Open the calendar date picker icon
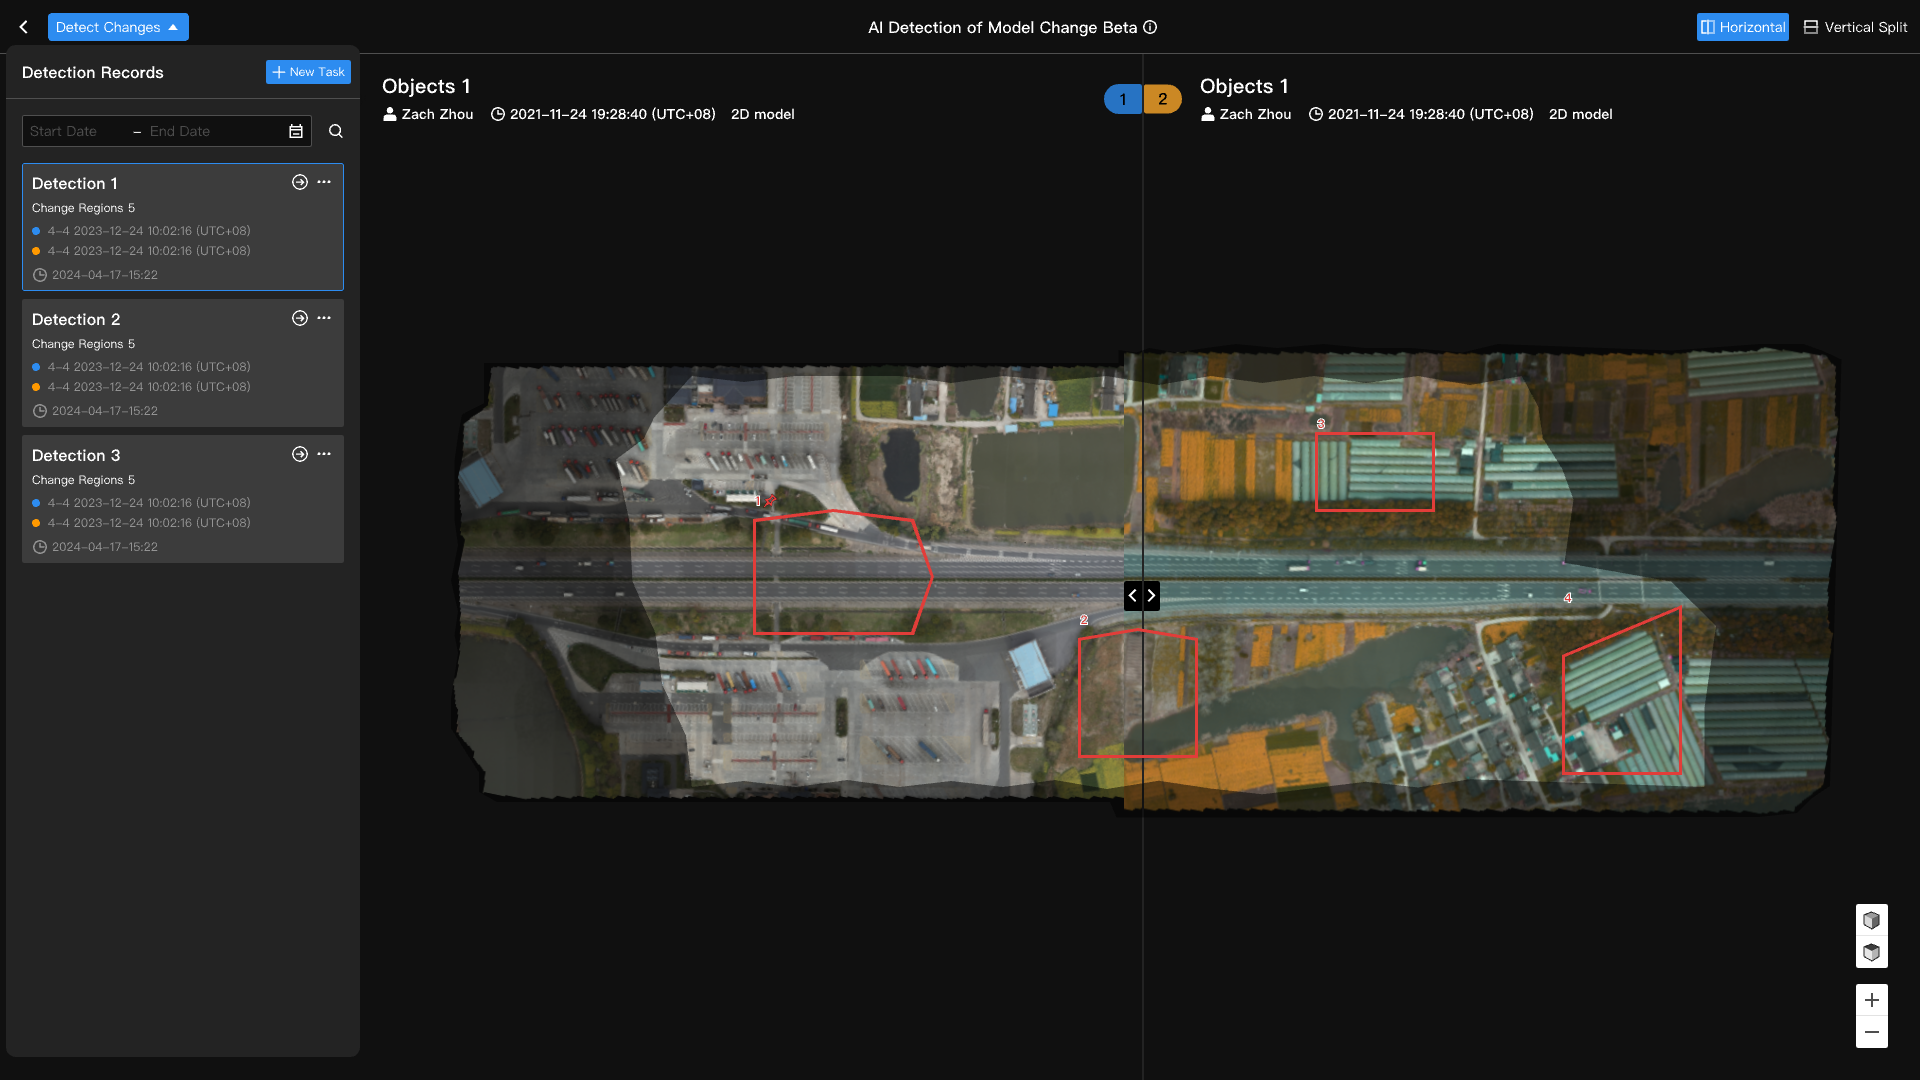 pos(296,131)
